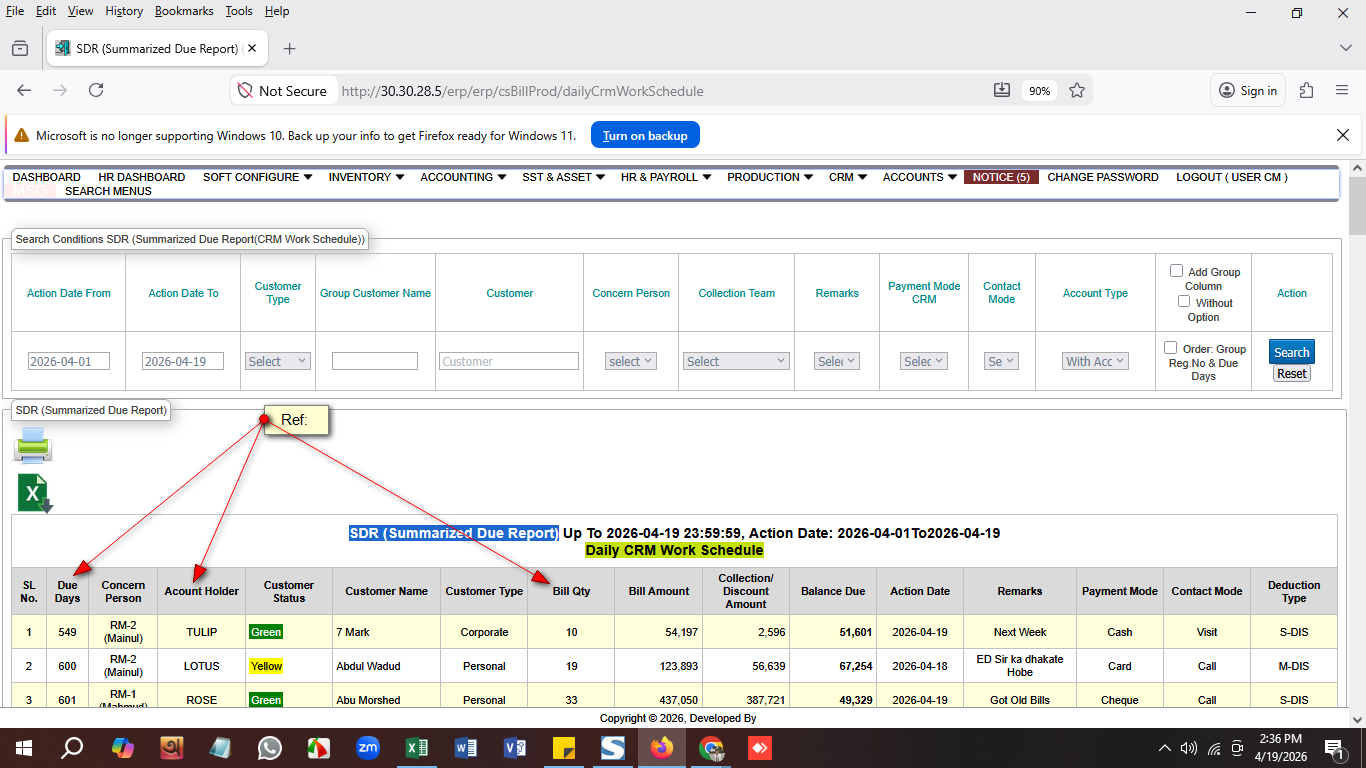This screenshot has width=1366, height=768.
Task: Open the Contact Mode dropdown
Action: (1001, 361)
